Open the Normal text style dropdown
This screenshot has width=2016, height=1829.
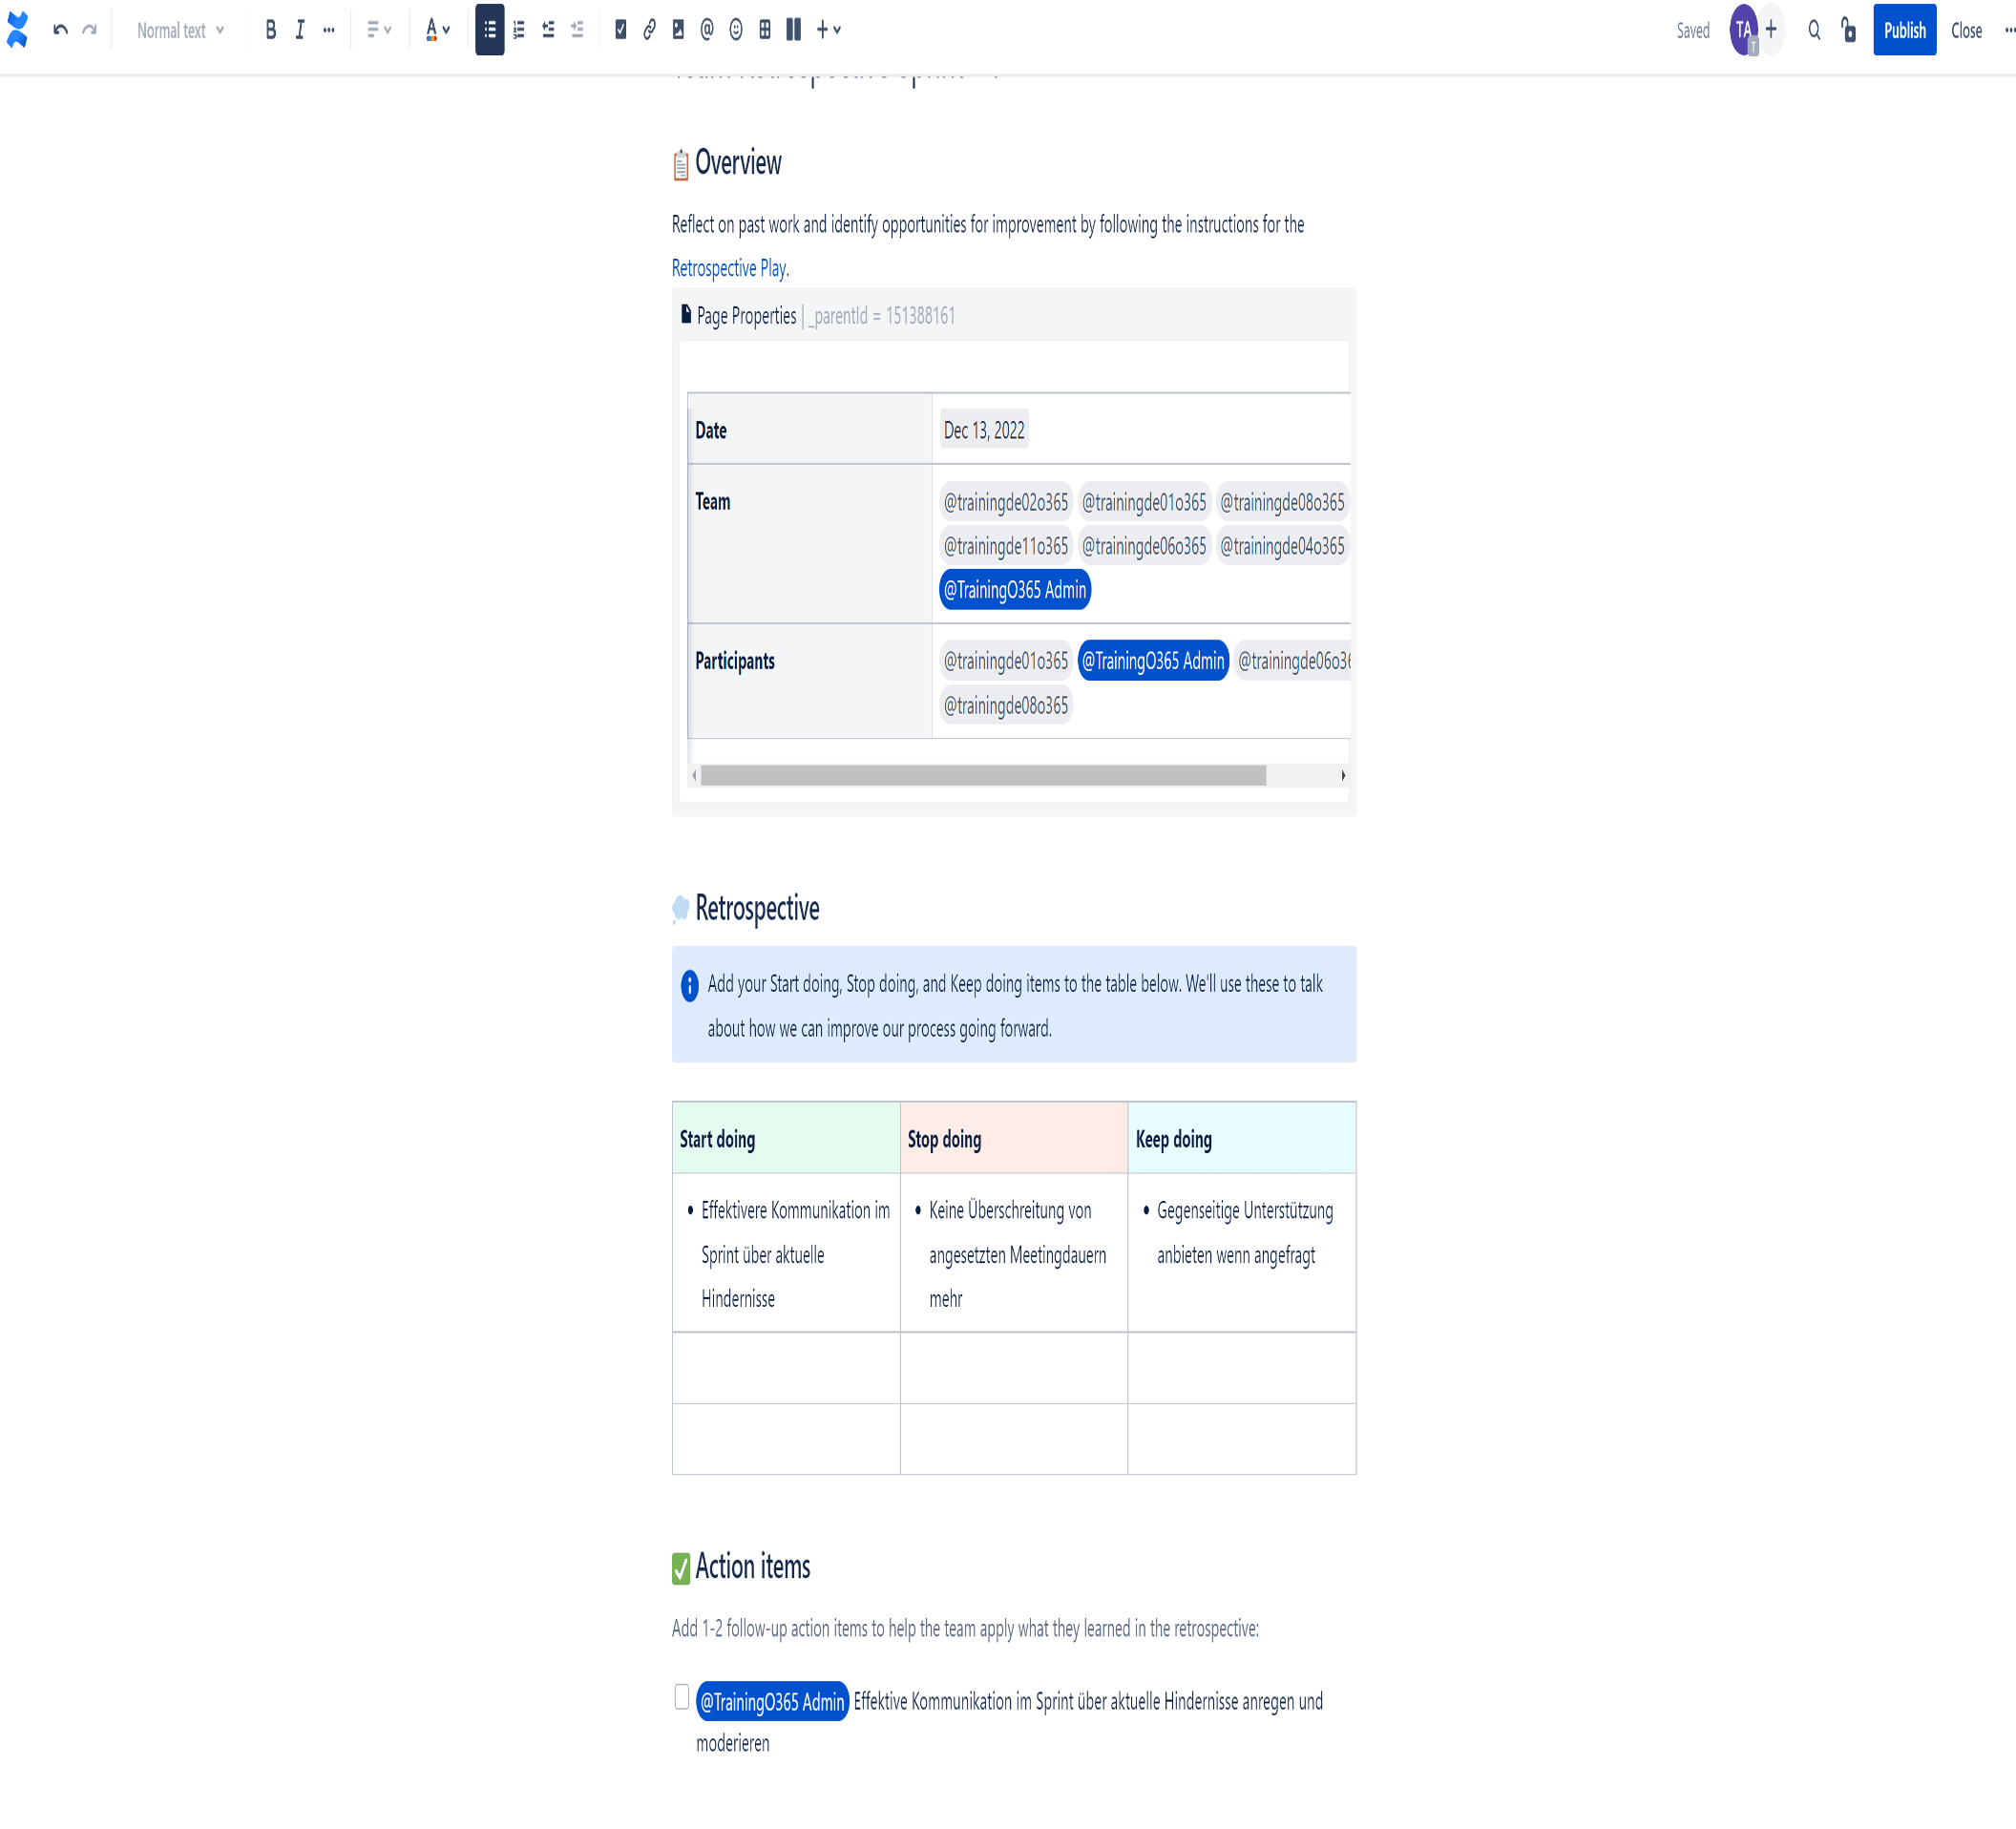click(x=180, y=30)
